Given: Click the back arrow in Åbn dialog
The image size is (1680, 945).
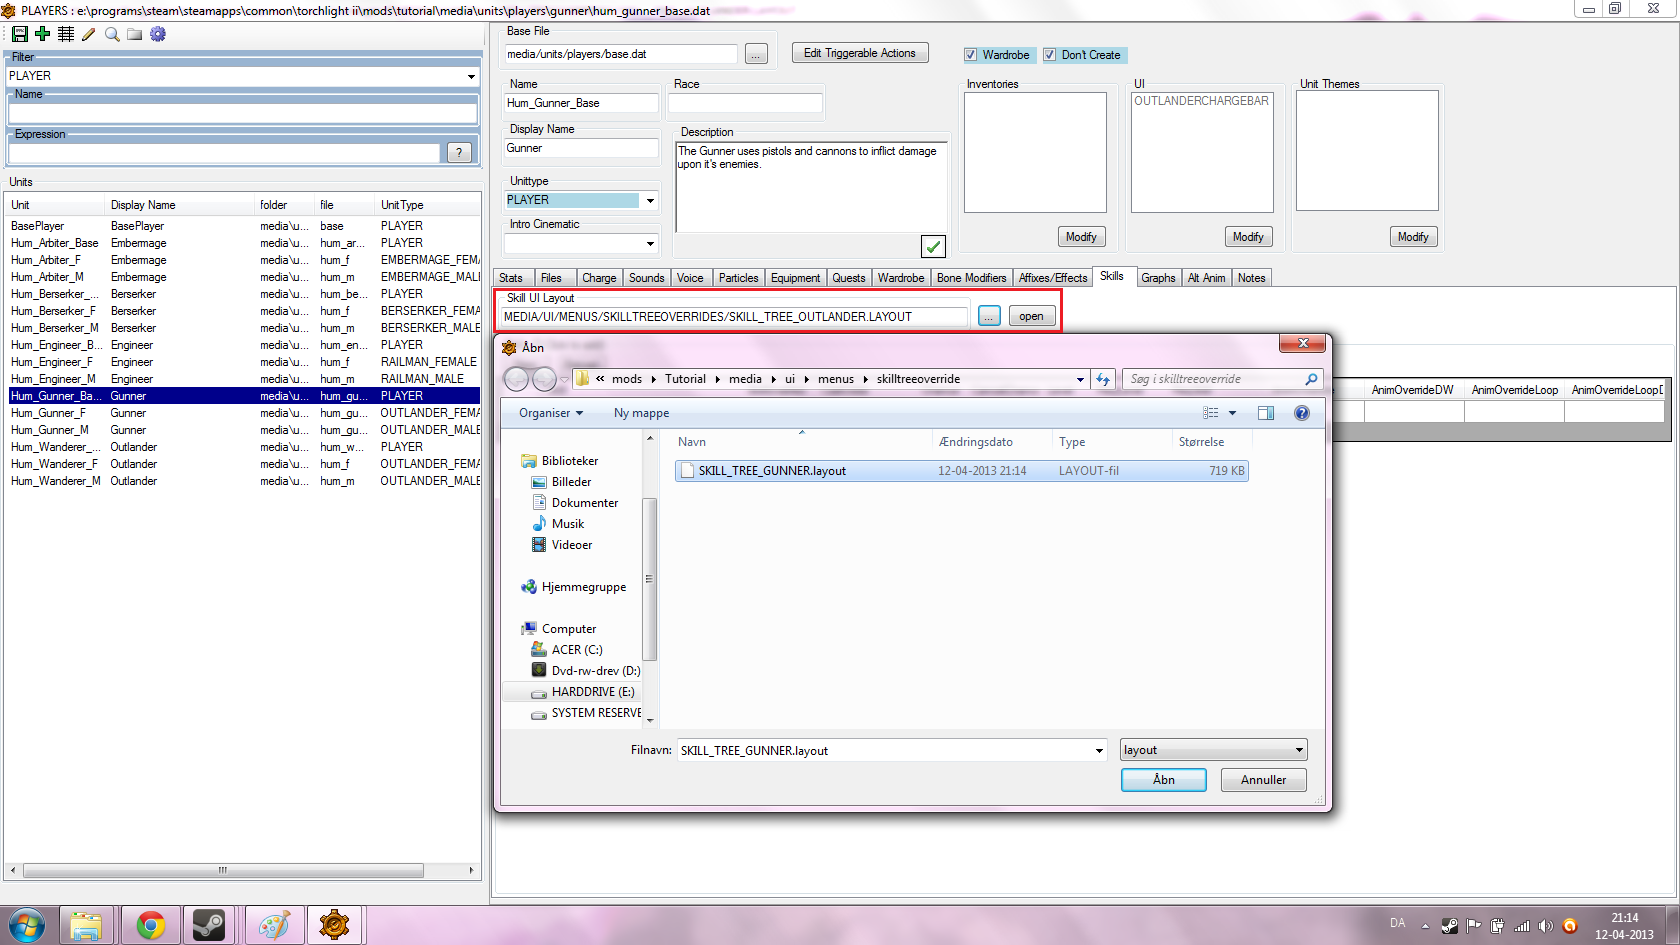Looking at the screenshot, I should coord(516,379).
